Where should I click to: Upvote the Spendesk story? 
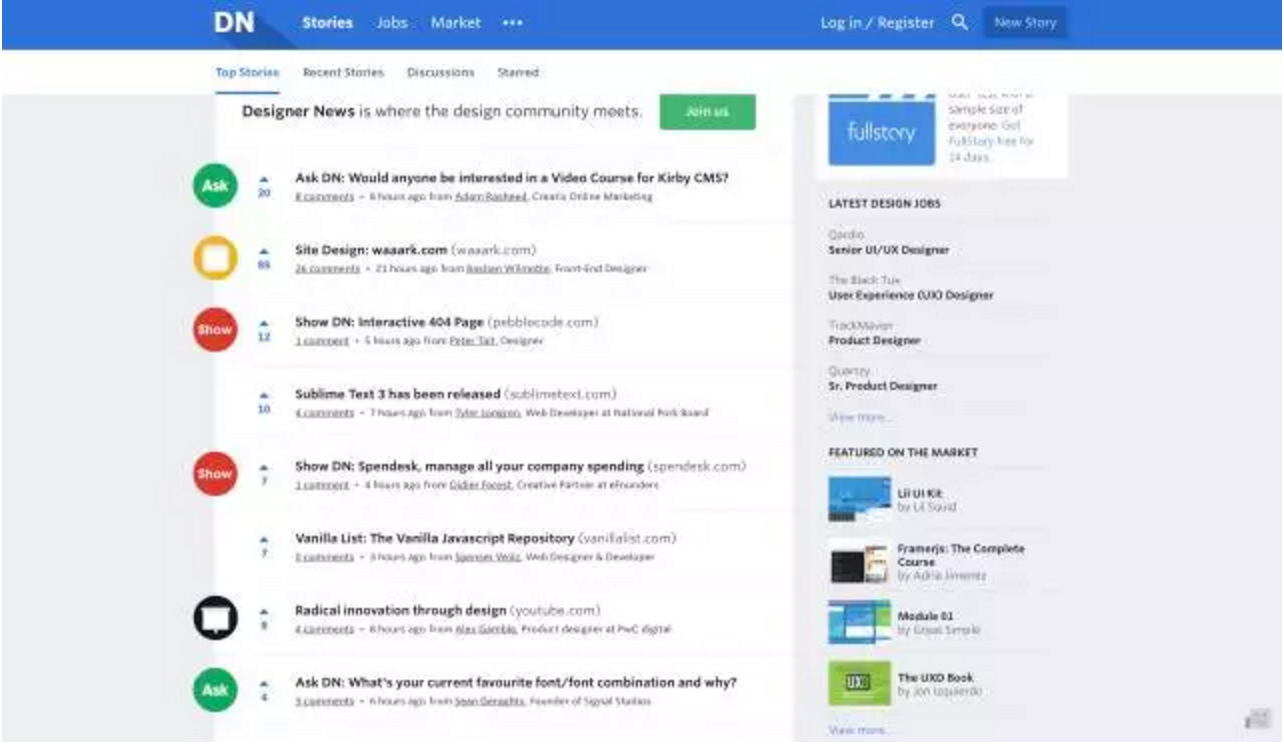tap(264, 467)
